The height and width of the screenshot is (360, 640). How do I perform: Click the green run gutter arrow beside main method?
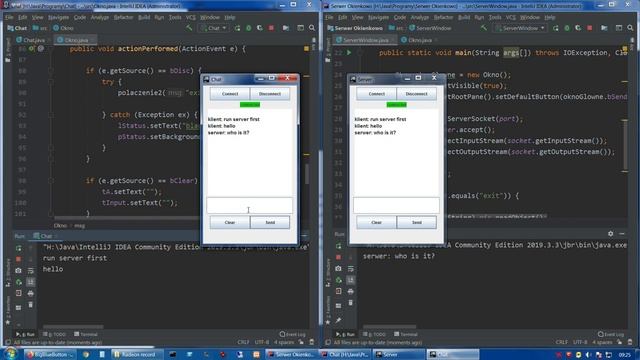click(349, 53)
